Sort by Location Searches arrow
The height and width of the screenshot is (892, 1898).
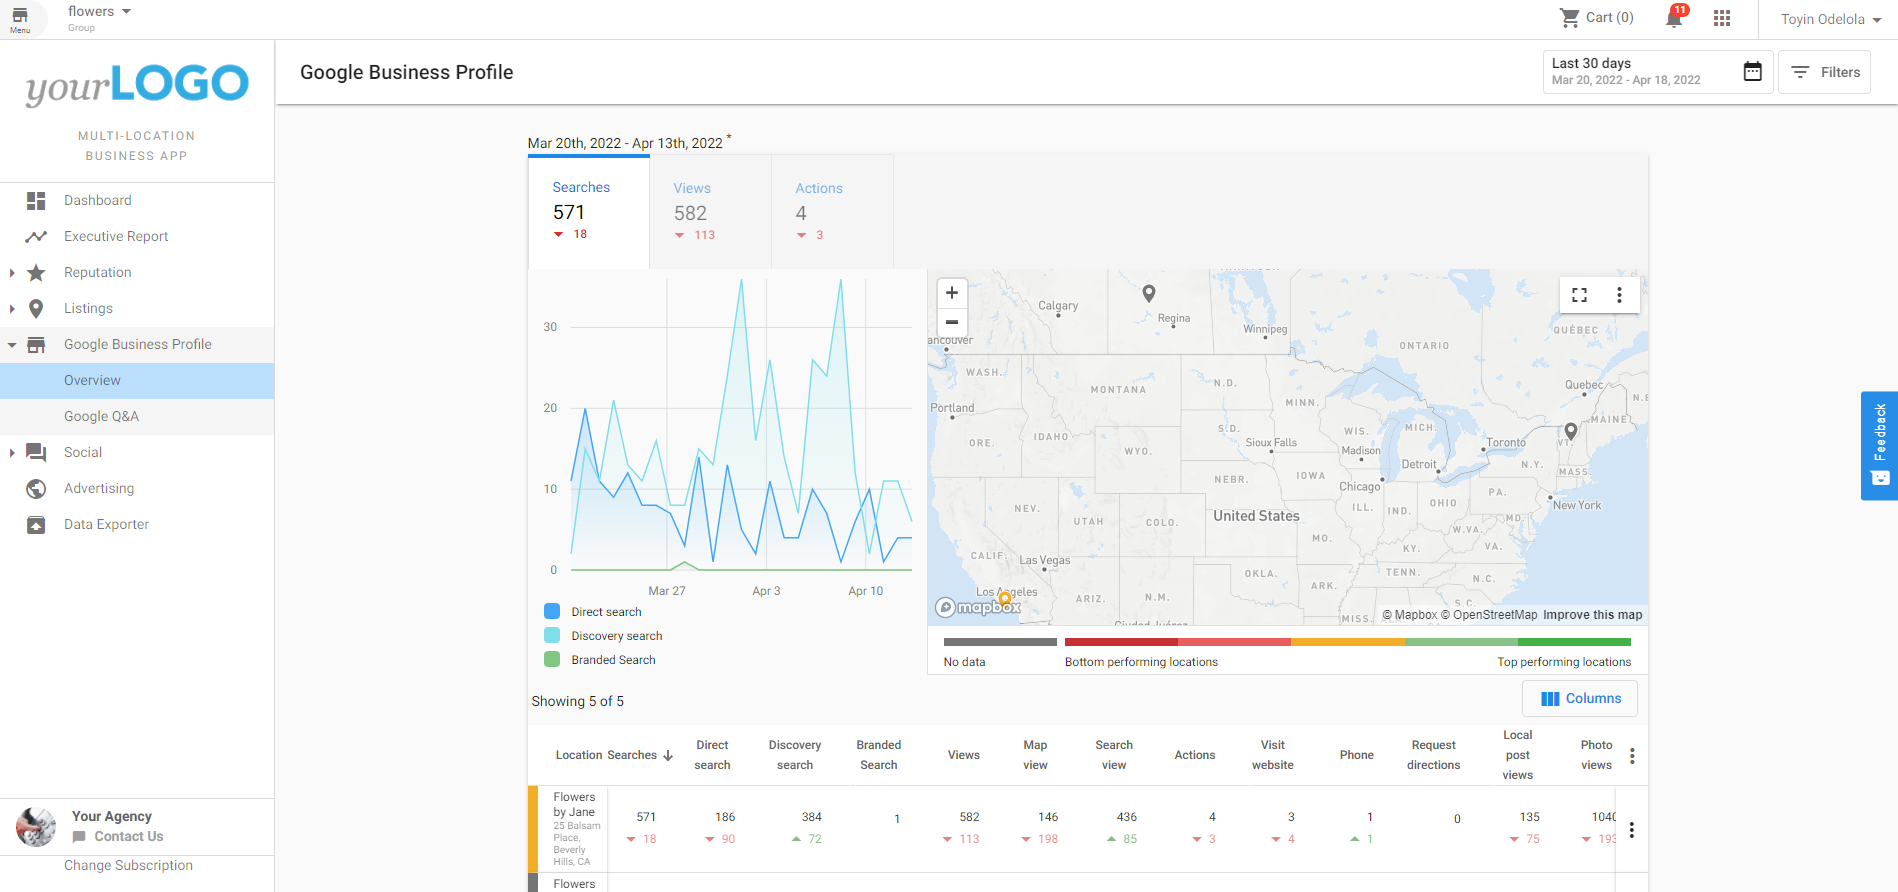[668, 755]
